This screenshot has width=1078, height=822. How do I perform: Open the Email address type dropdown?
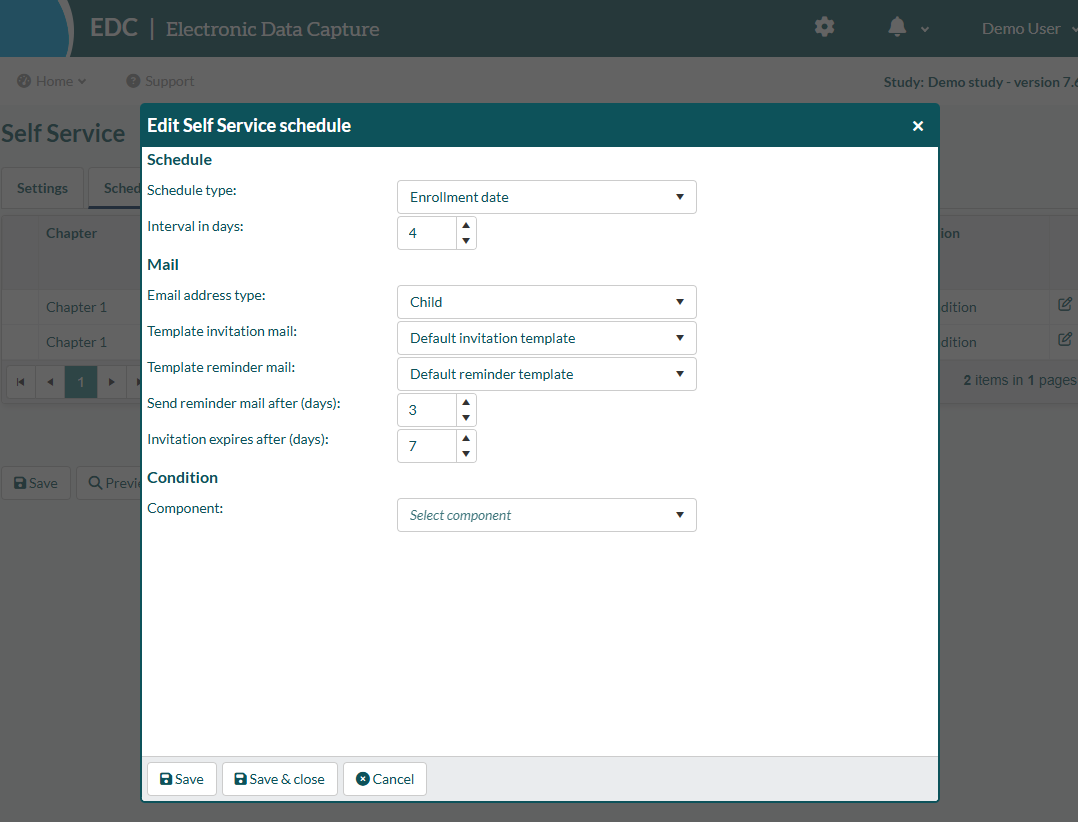[x=547, y=302]
